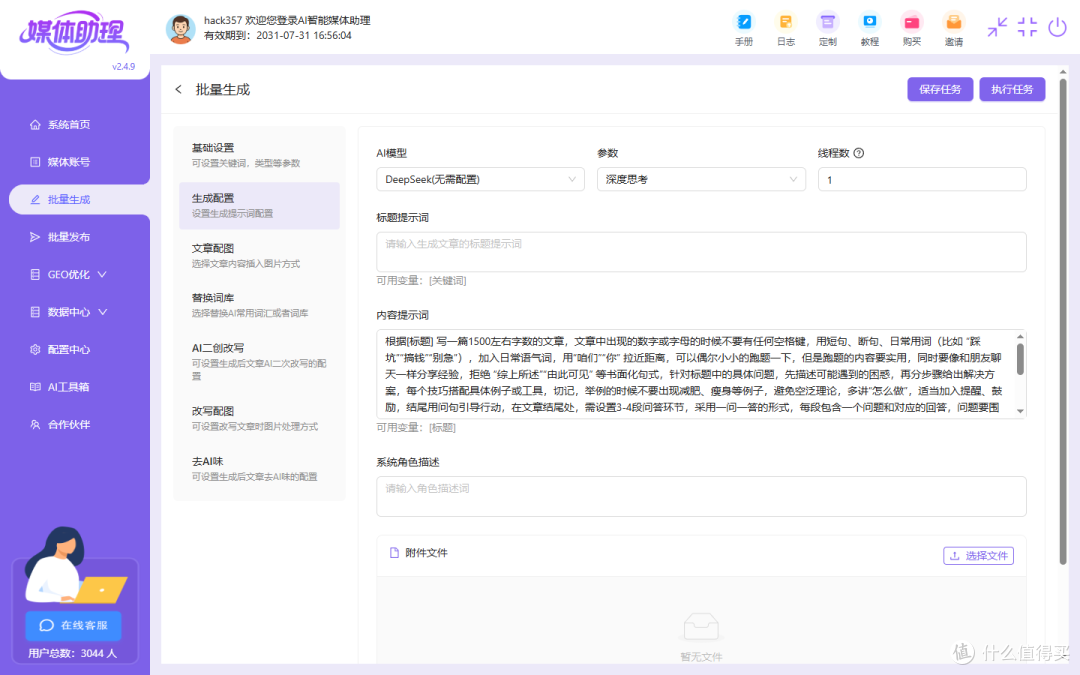Click the 媒体助理 logo
Image resolution: width=1080 pixels, height=675 pixels.
(x=74, y=33)
